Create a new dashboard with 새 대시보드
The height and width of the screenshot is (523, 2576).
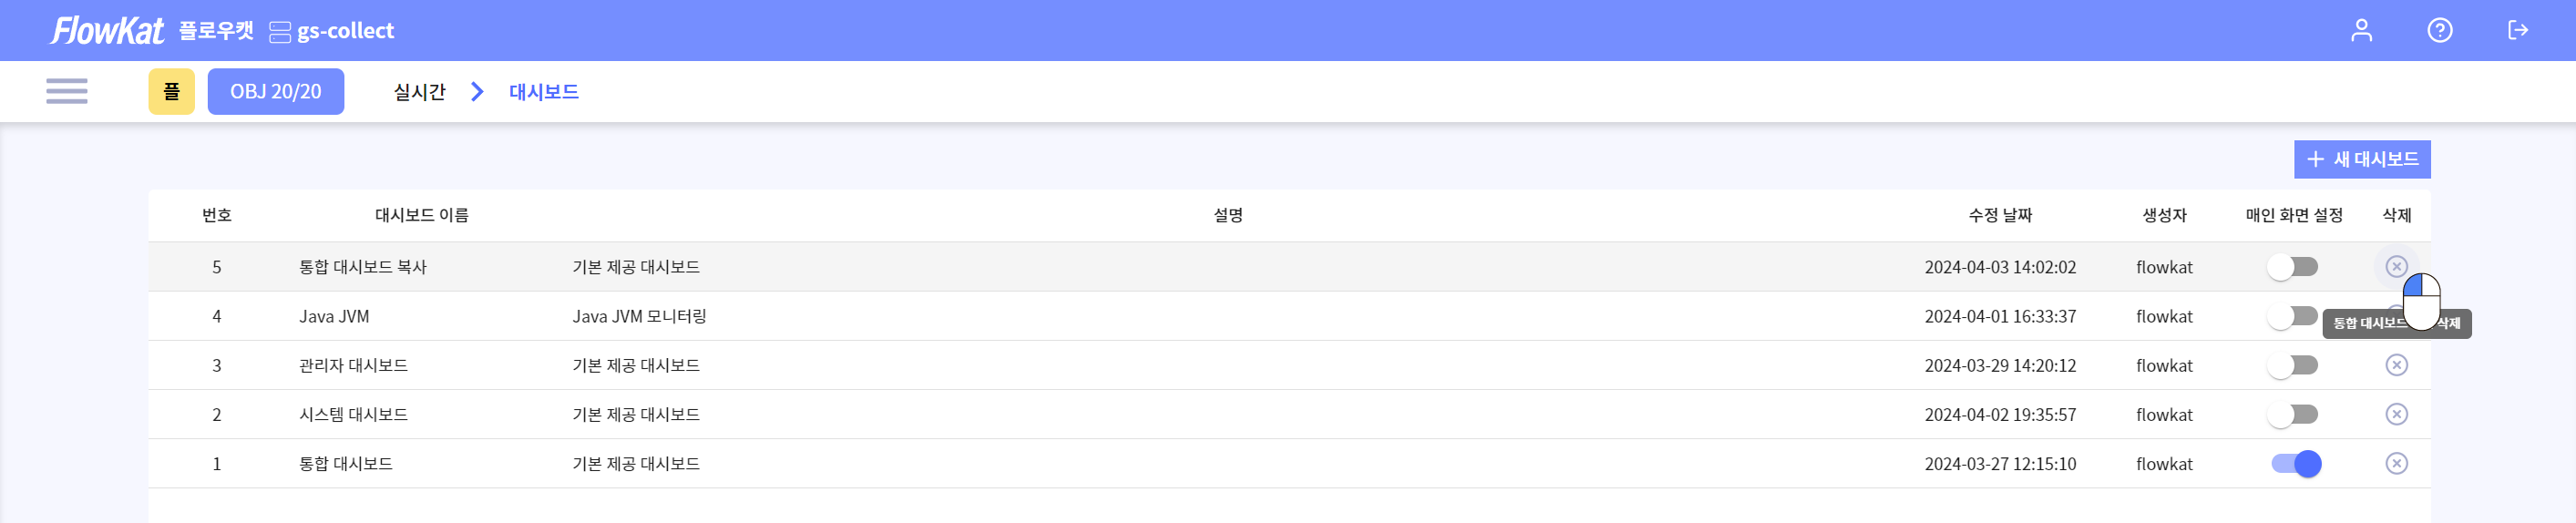tap(2361, 159)
